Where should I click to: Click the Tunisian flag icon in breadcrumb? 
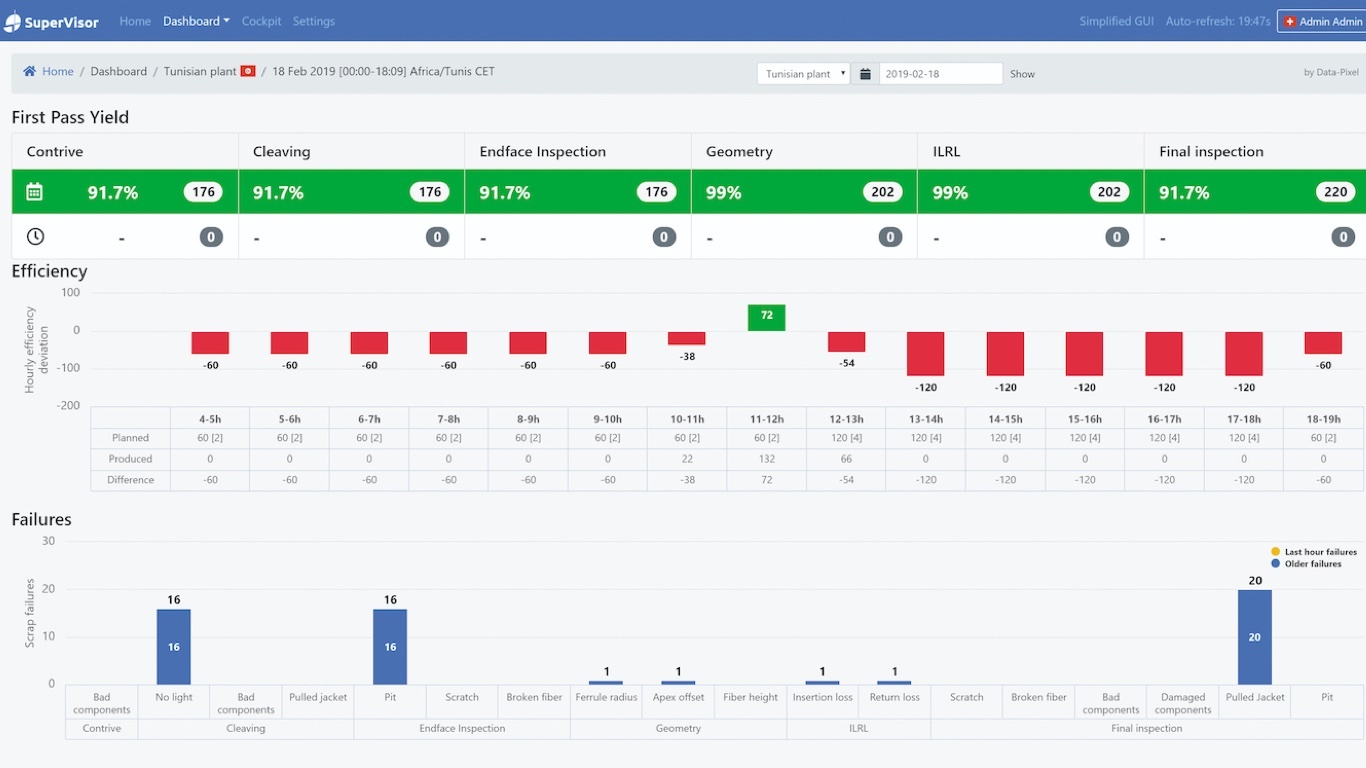click(248, 72)
